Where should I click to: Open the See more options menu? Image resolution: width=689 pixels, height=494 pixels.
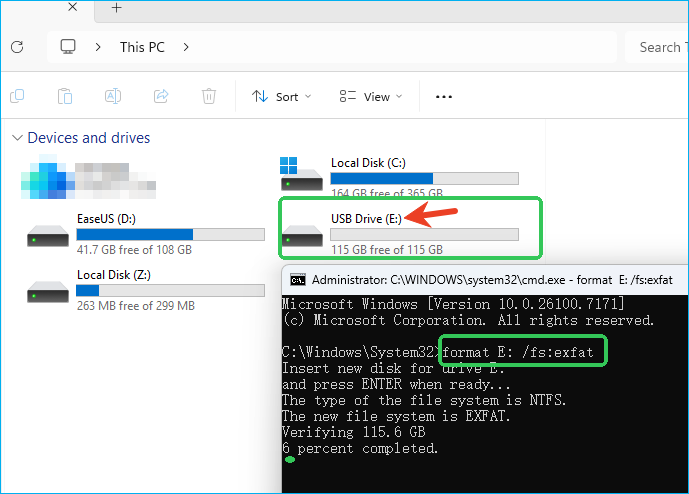[x=444, y=97]
